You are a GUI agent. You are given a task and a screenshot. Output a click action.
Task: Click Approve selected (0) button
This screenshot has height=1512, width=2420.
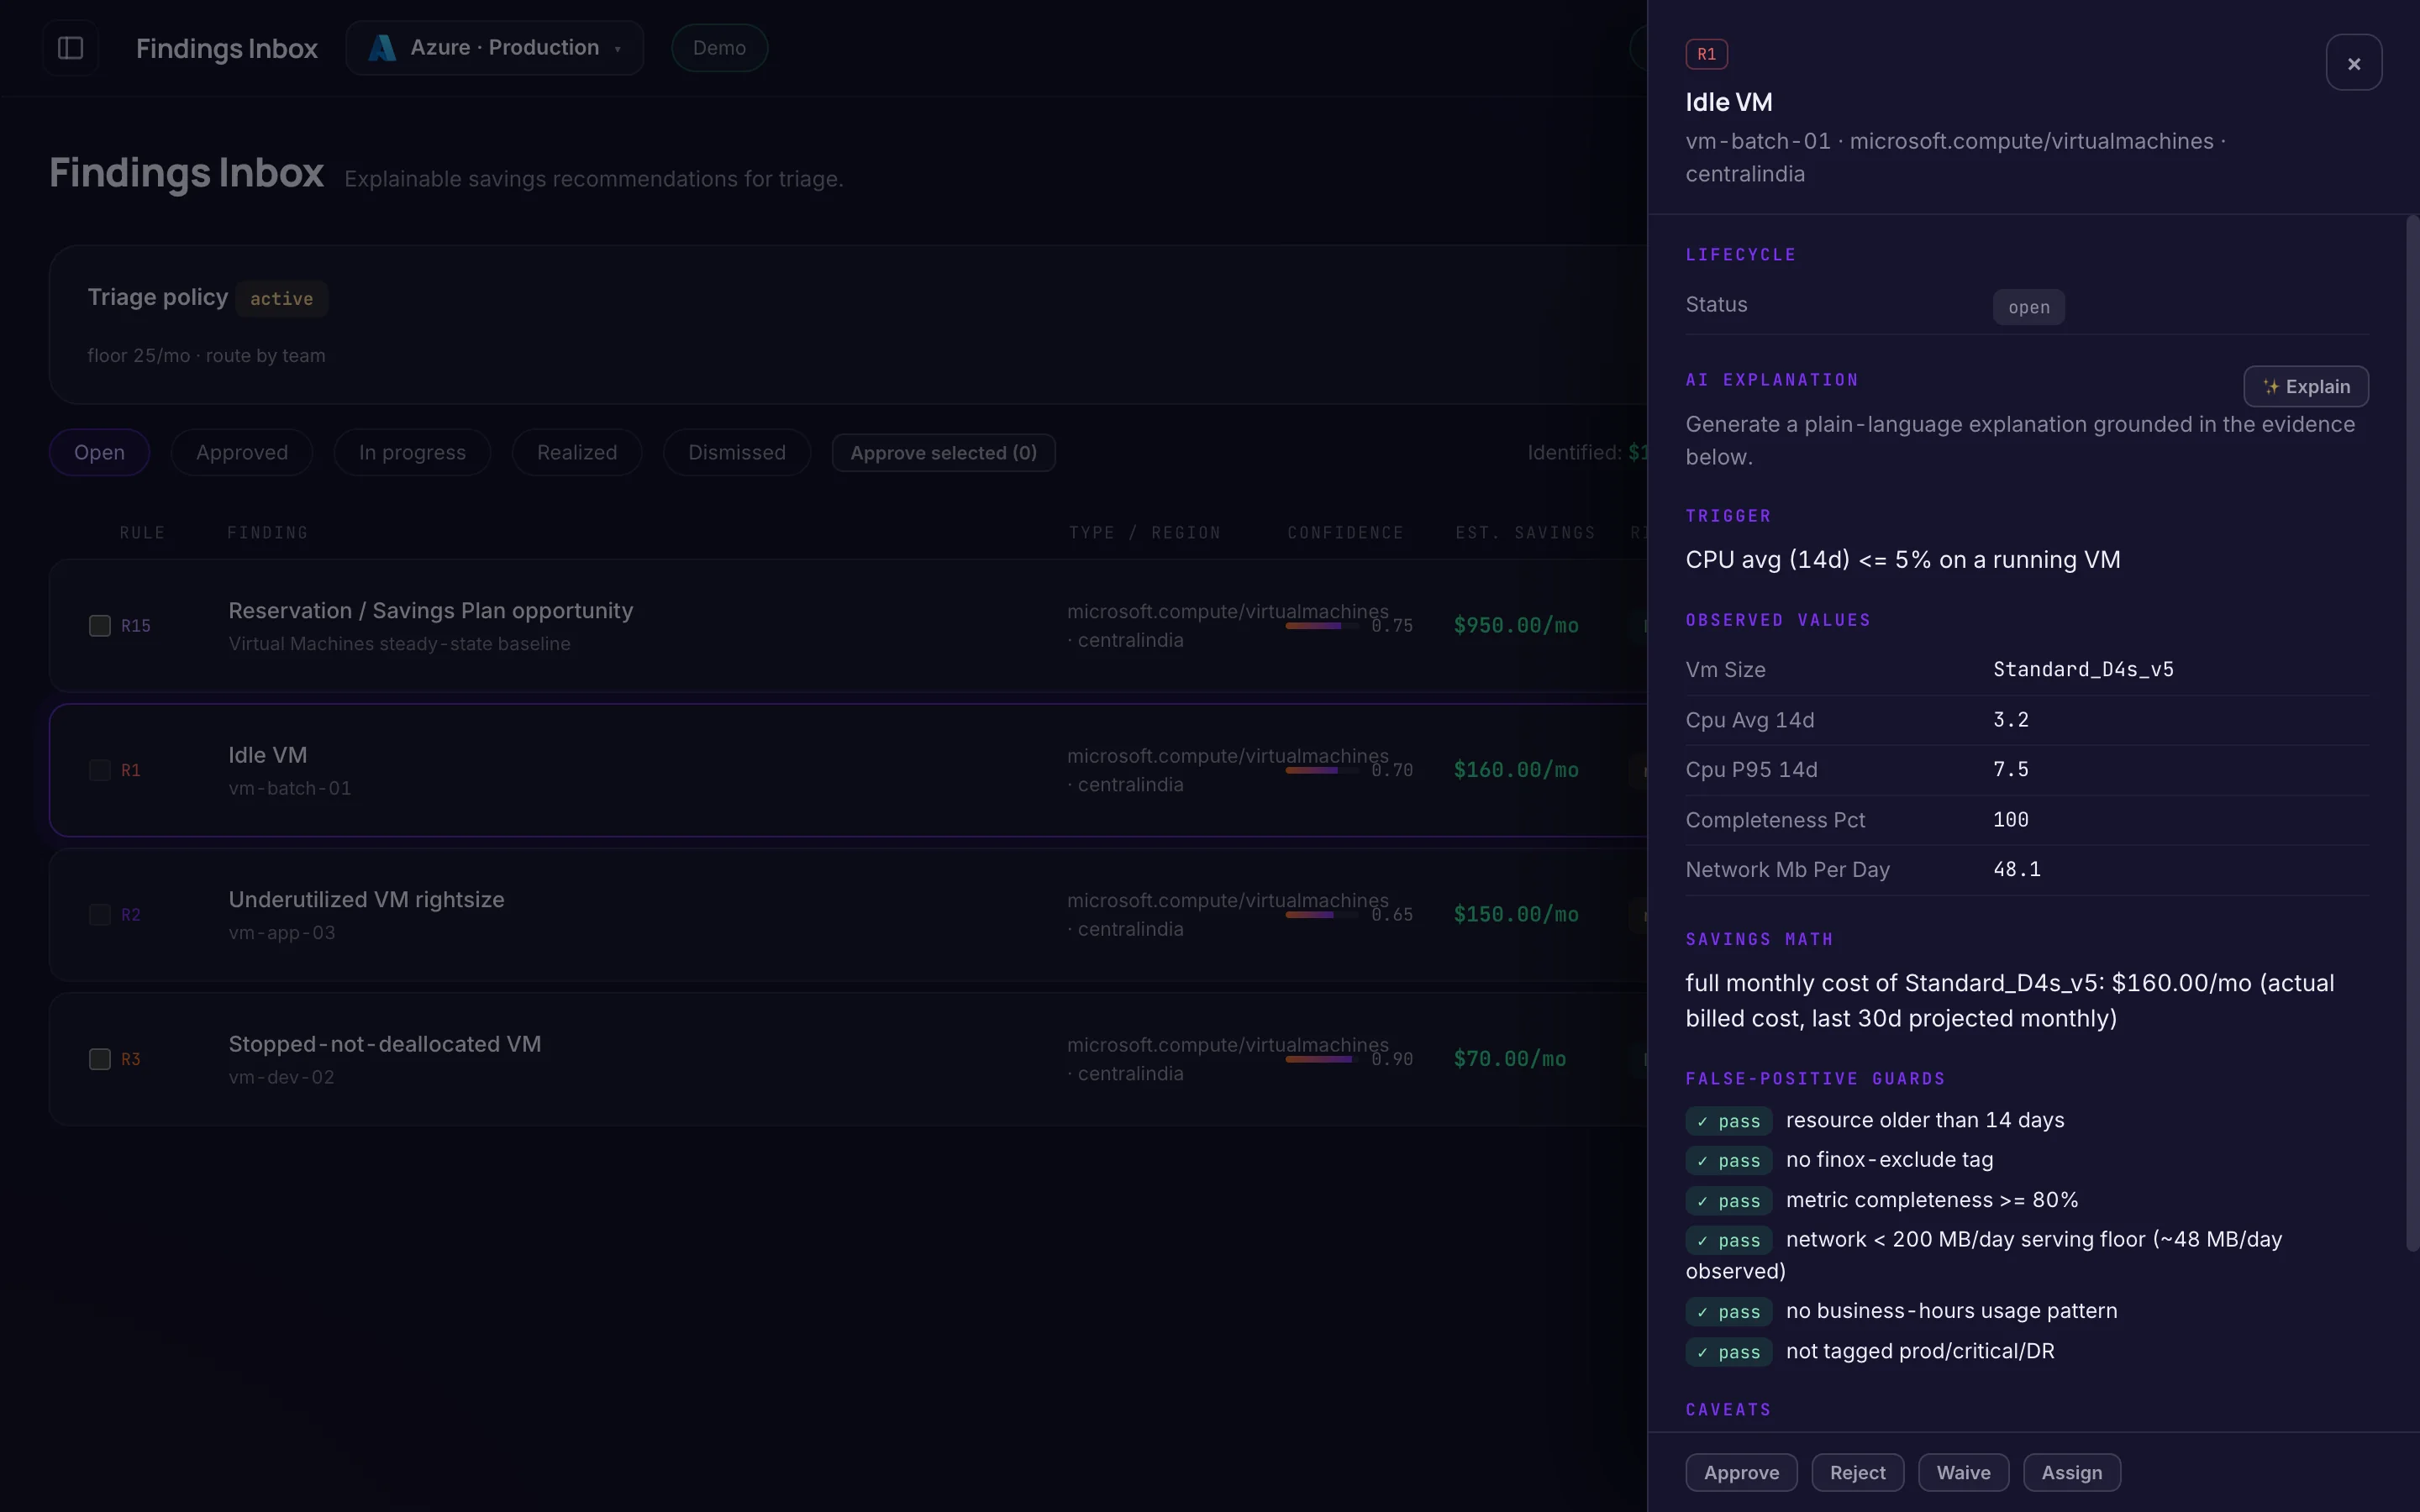pyautogui.click(x=943, y=453)
